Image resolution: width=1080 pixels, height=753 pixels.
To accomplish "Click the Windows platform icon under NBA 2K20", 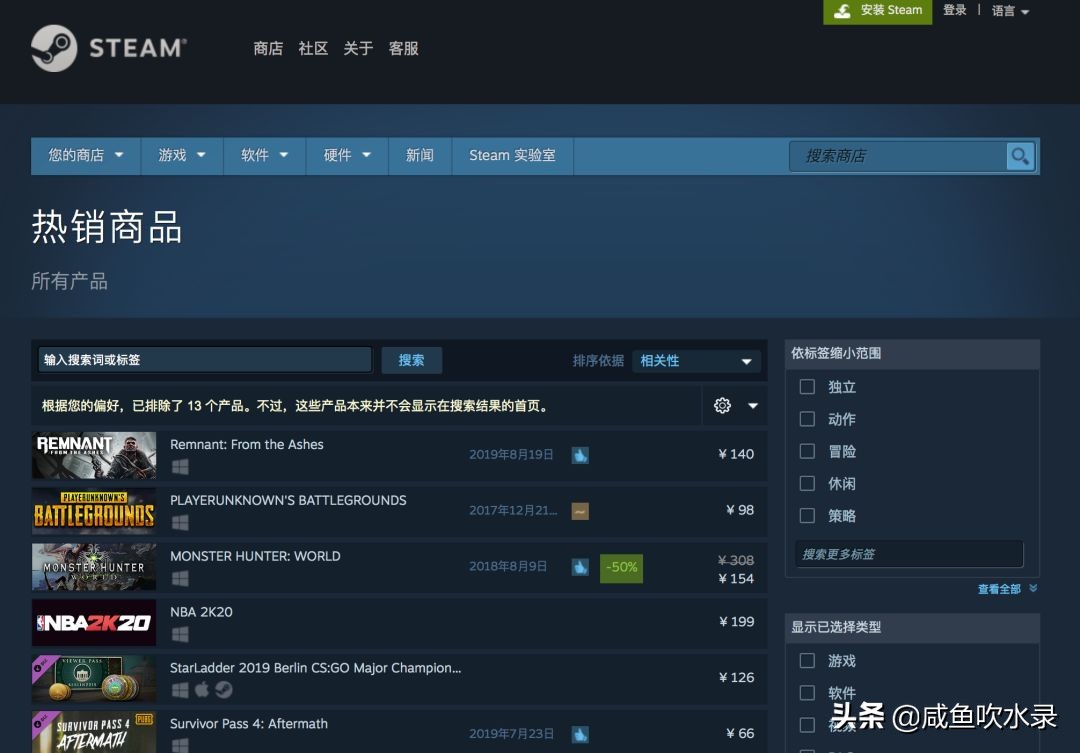I will 180,633.
